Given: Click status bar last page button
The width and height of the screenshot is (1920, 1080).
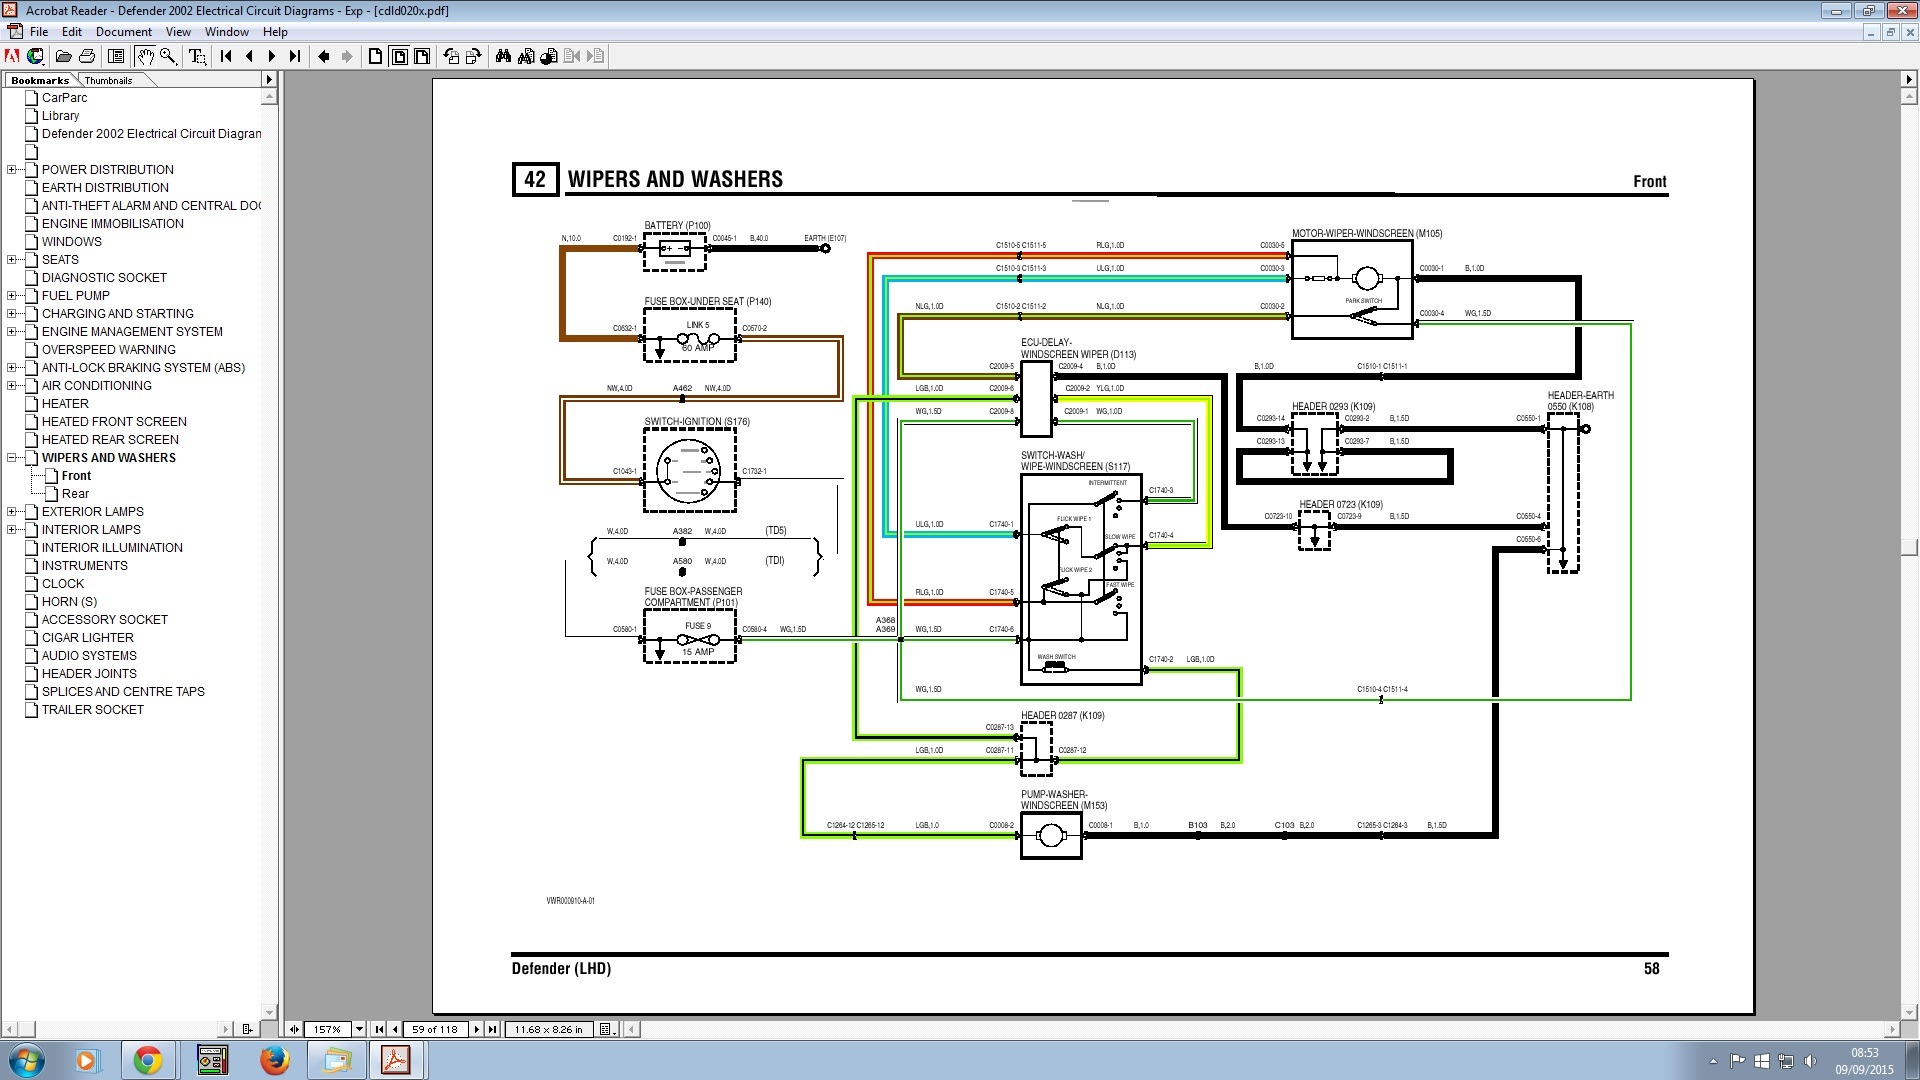Looking at the screenshot, I should [492, 1029].
